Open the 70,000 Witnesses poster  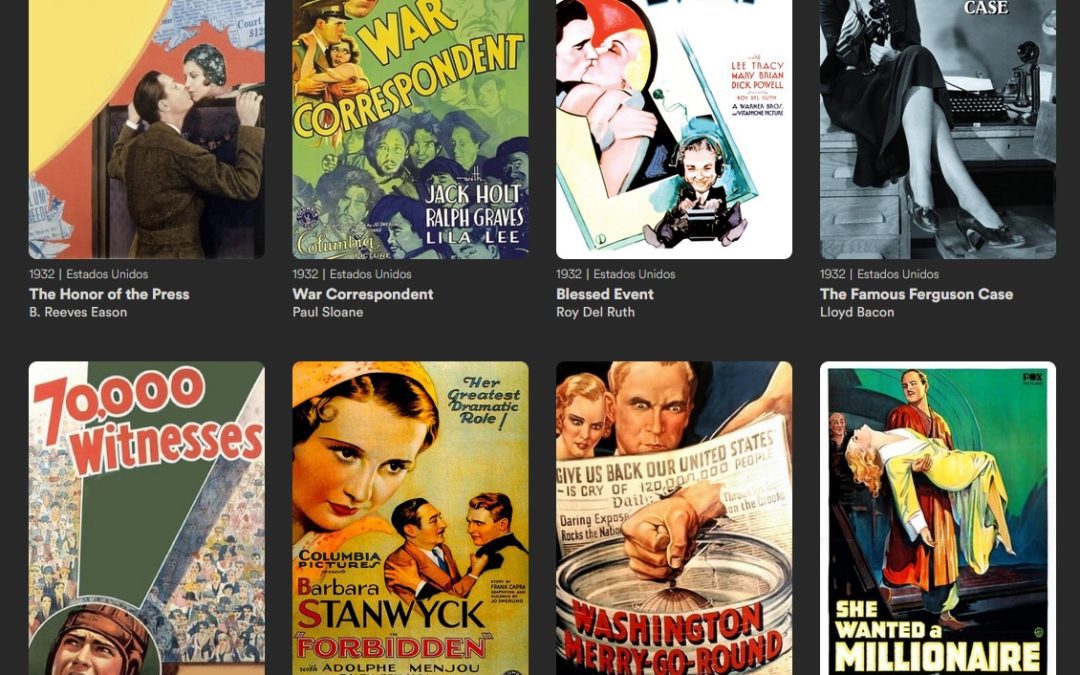click(x=147, y=518)
